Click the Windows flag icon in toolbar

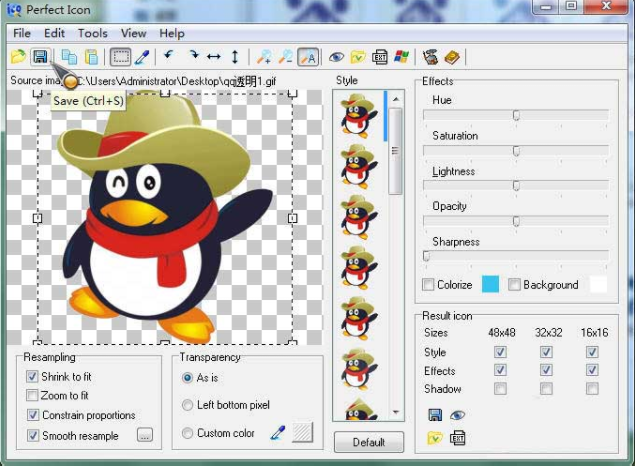(402, 57)
